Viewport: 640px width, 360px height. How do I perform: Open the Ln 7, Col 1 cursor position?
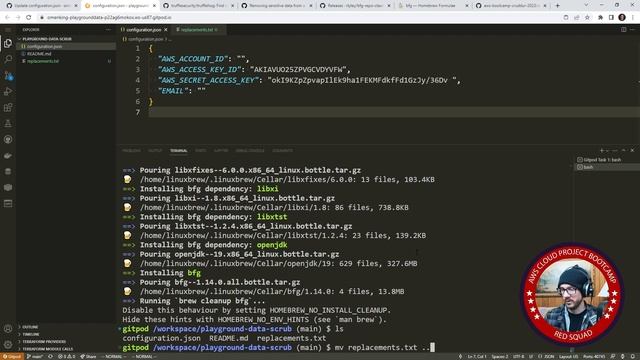coord(477,356)
